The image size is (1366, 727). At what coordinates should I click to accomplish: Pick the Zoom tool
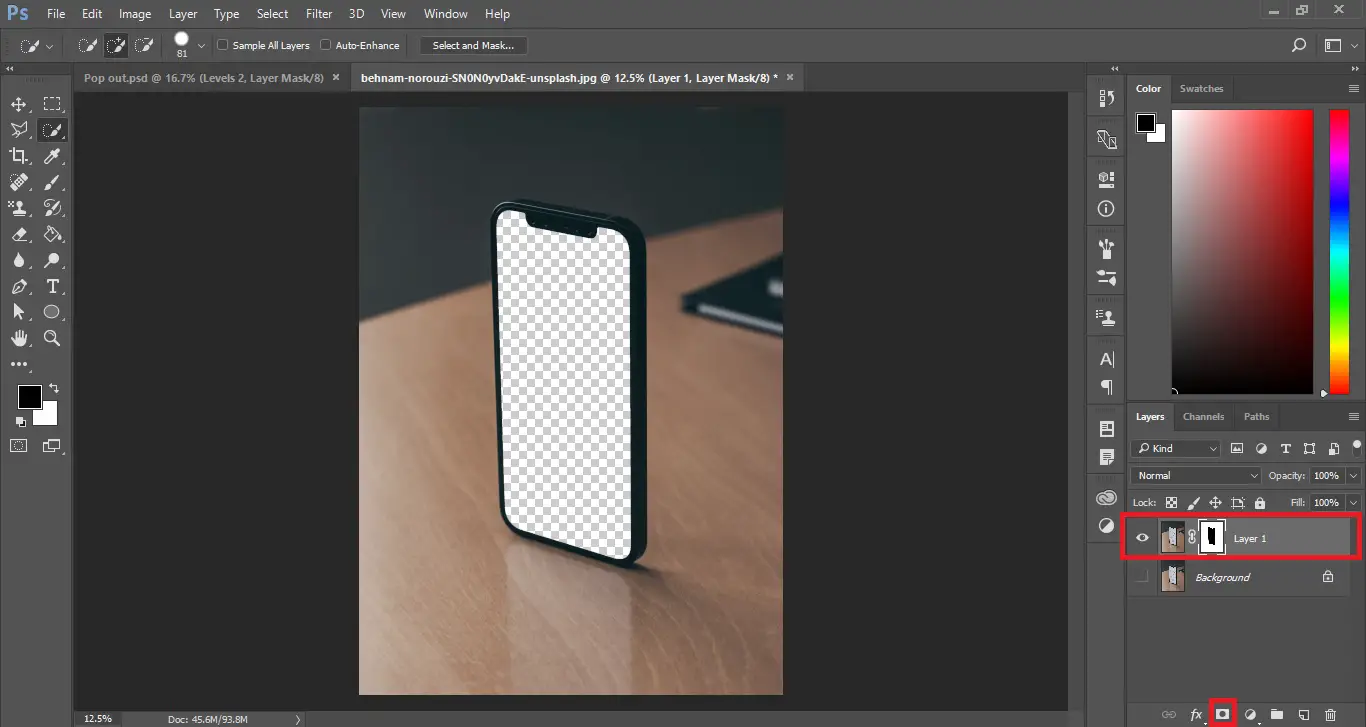click(52, 338)
